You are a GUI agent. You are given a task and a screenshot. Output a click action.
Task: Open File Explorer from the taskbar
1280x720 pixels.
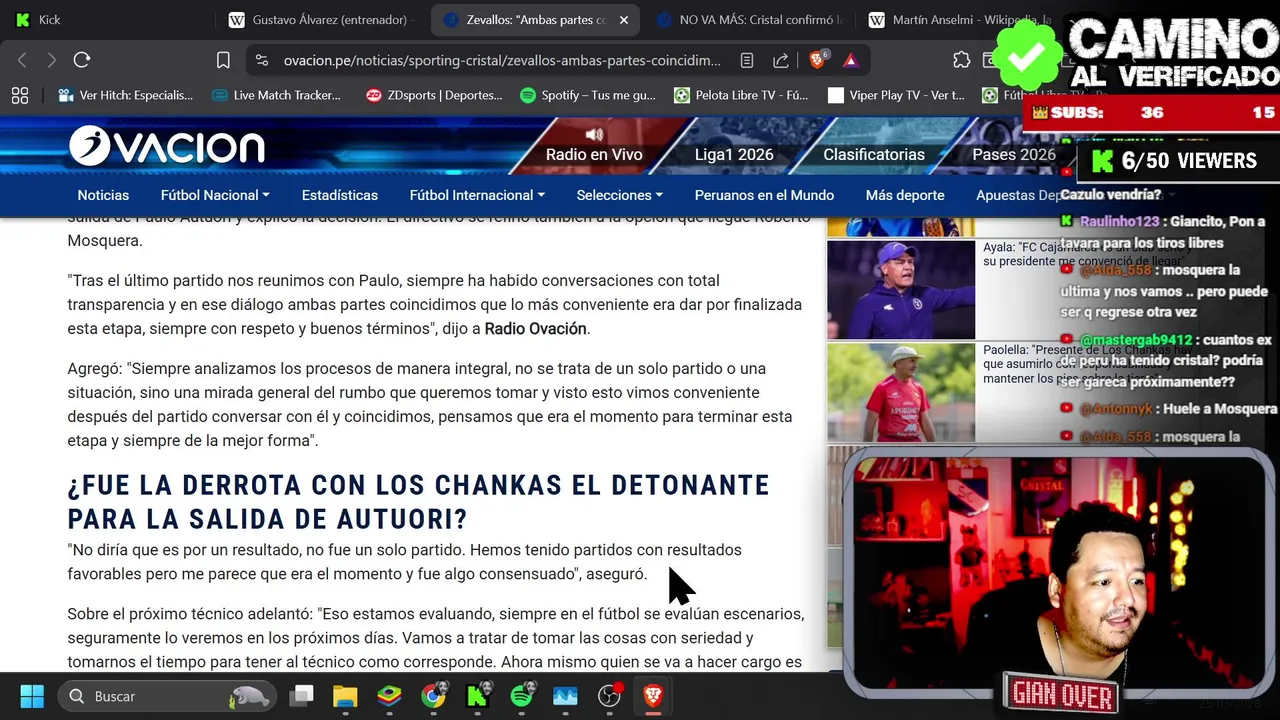pyautogui.click(x=345, y=696)
